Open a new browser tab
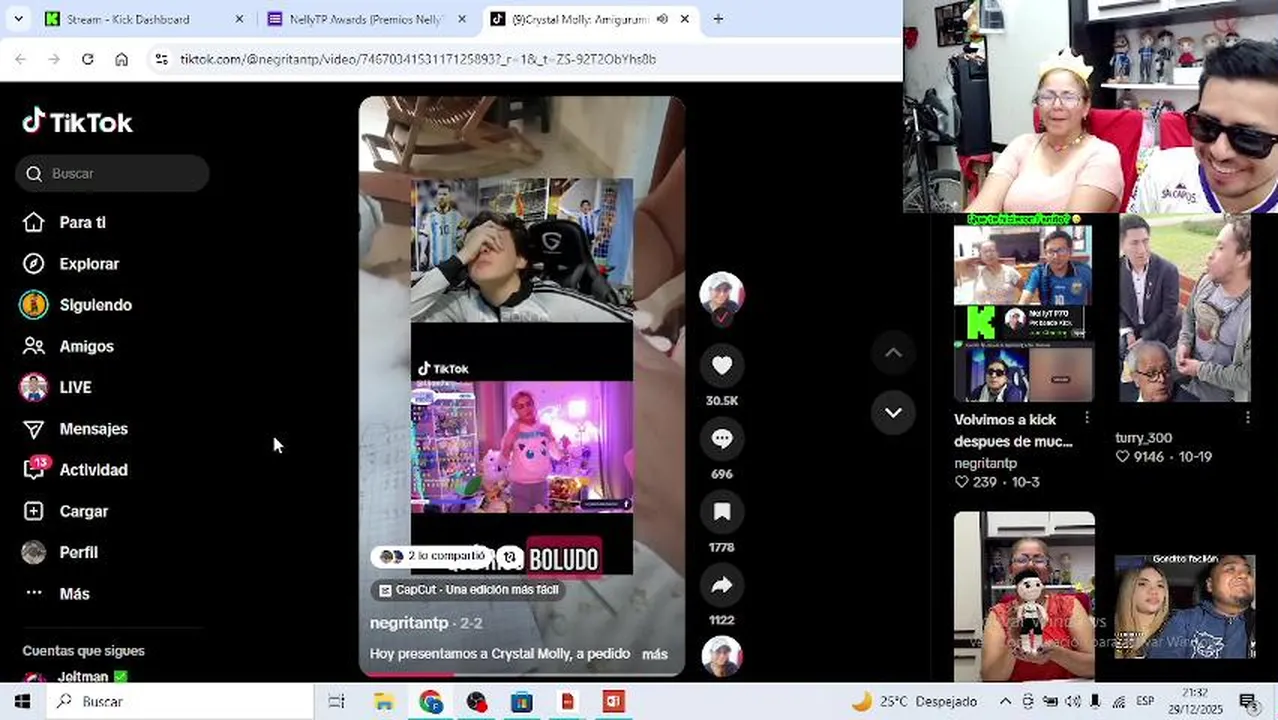This screenshot has height=720, width=1278. pos(718,19)
